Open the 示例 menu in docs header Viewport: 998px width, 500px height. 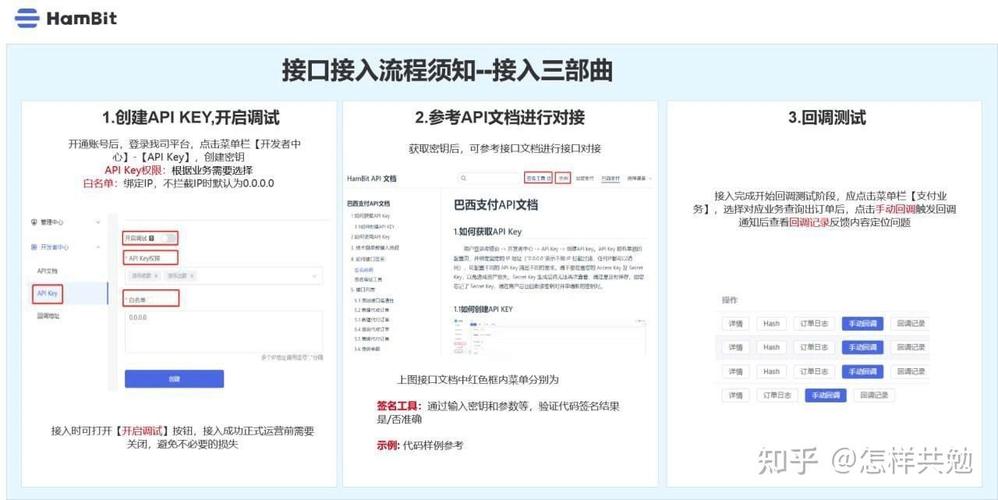click(x=563, y=179)
